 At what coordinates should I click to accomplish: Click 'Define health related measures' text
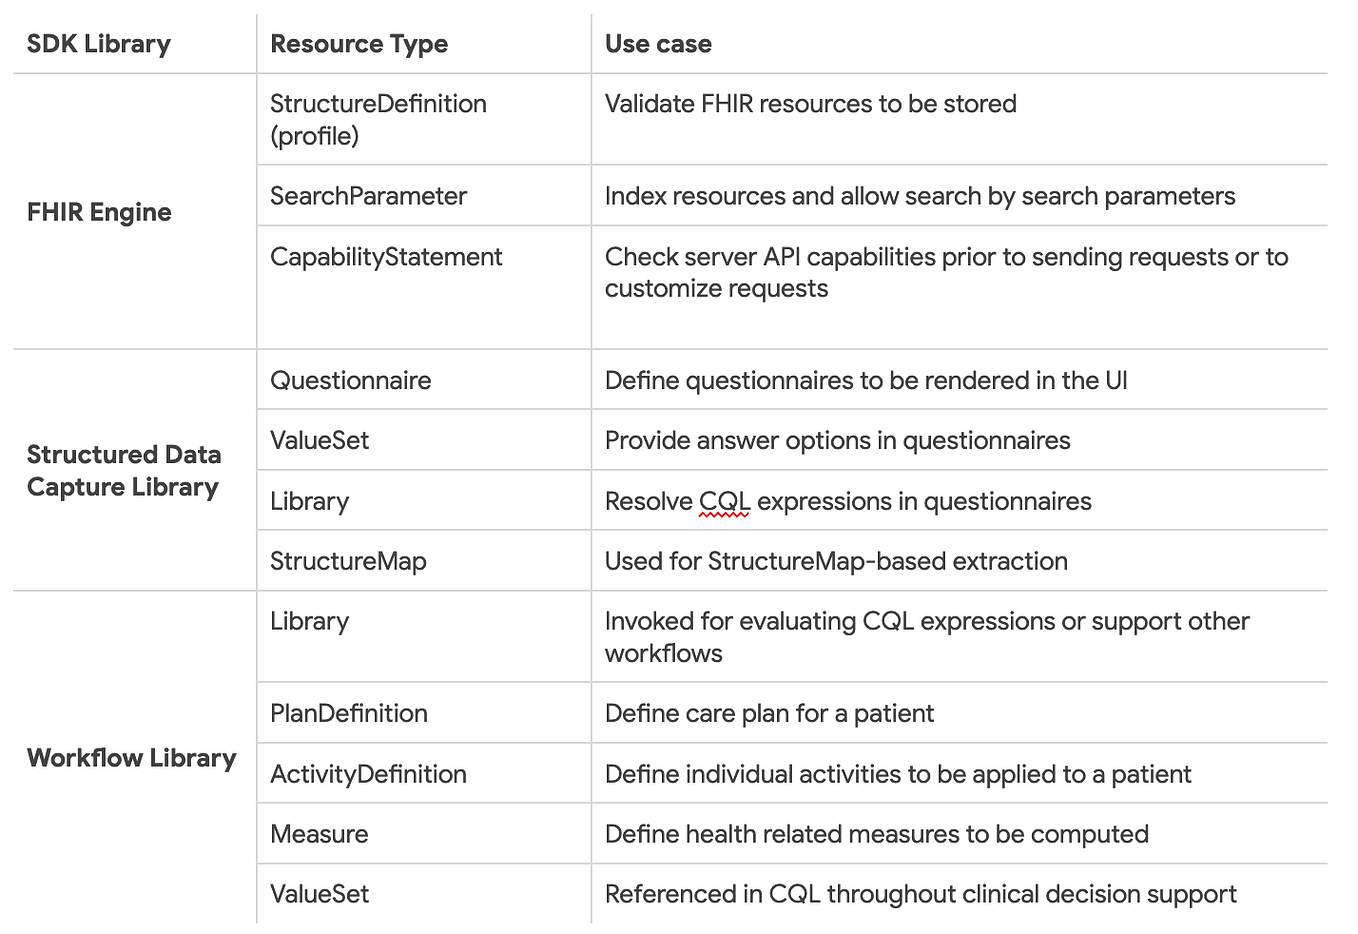click(x=783, y=834)
